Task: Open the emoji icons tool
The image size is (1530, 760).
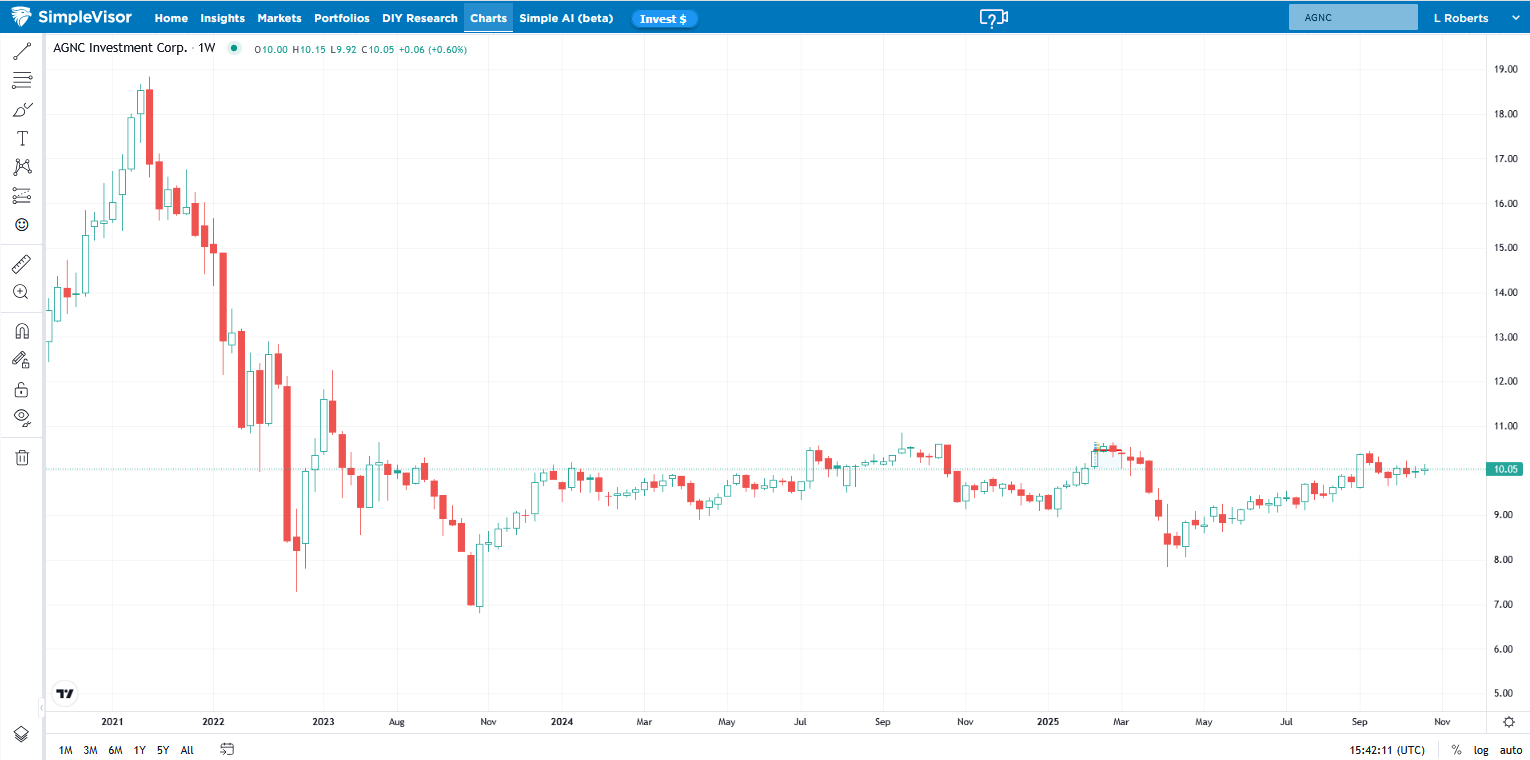Action: [x=21, y=225]
